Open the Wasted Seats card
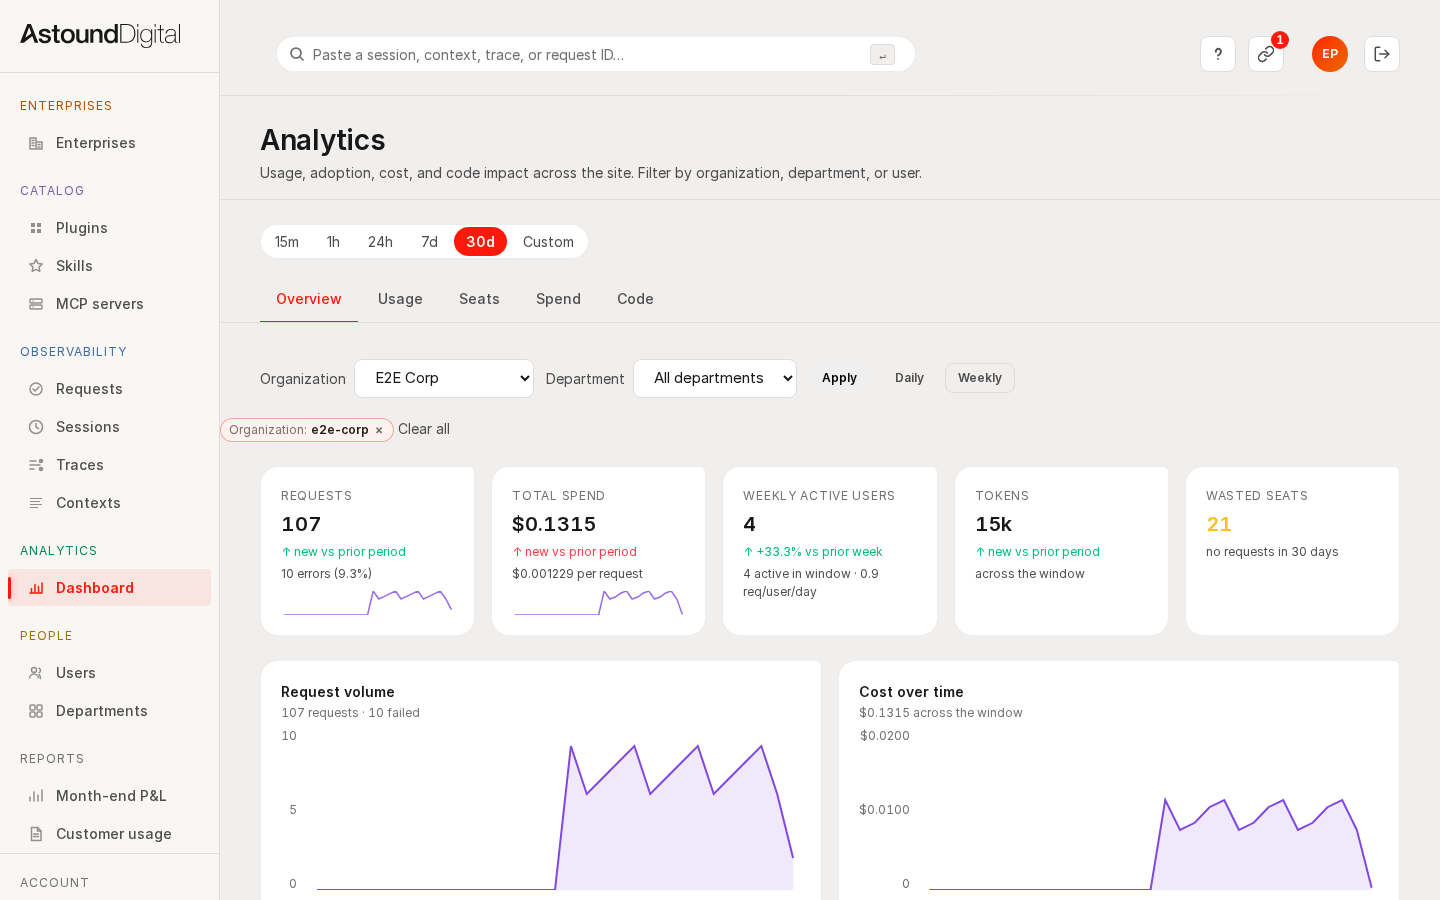The width and height of the screenshot is (1440, 900). [1292, 551]
